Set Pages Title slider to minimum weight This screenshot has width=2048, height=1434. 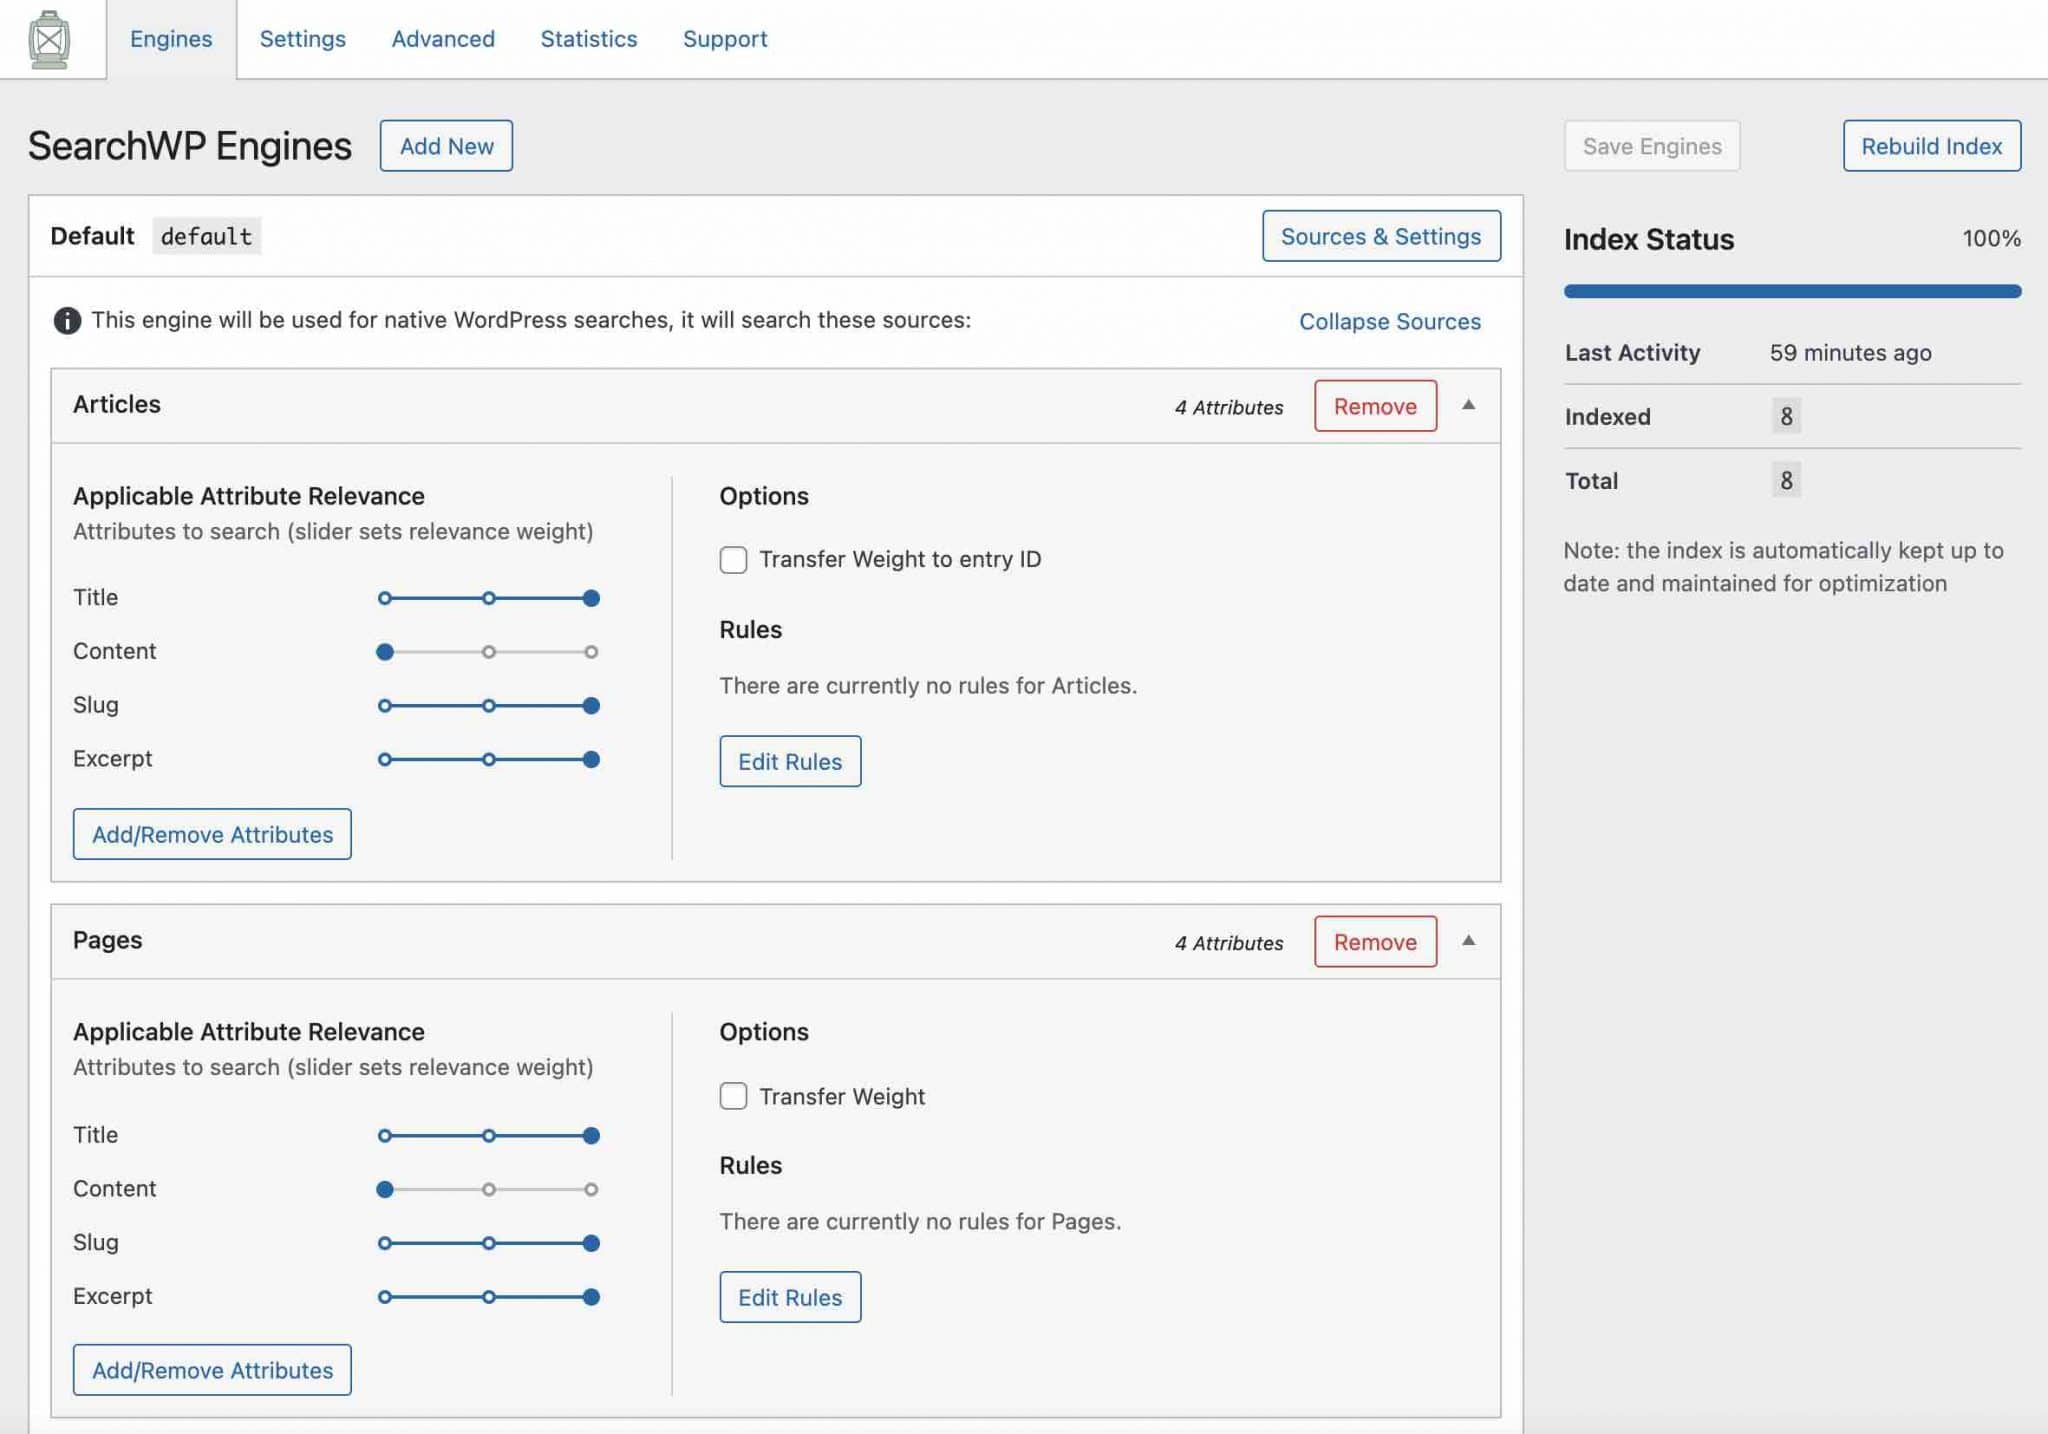(384, 1136)
